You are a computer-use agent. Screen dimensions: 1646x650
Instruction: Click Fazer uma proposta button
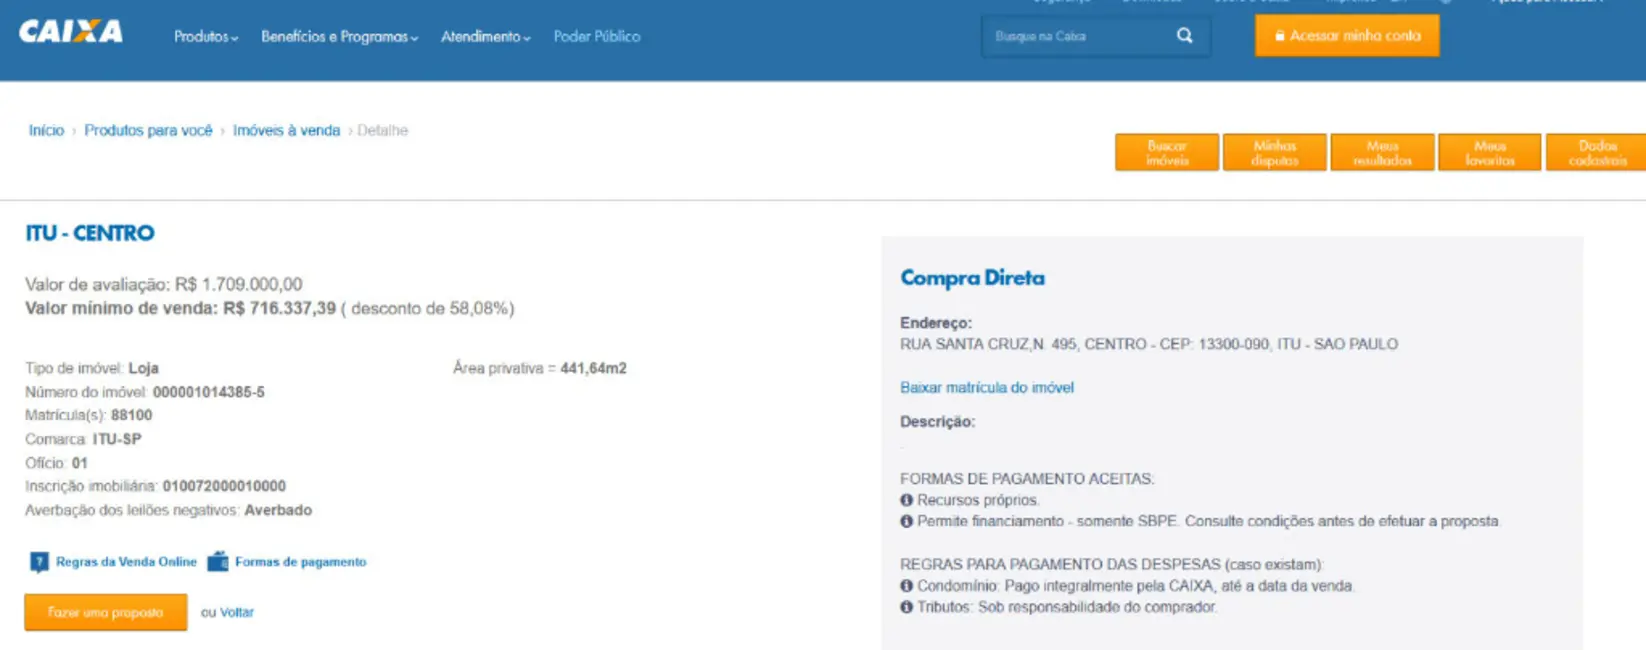click(105, 612)
